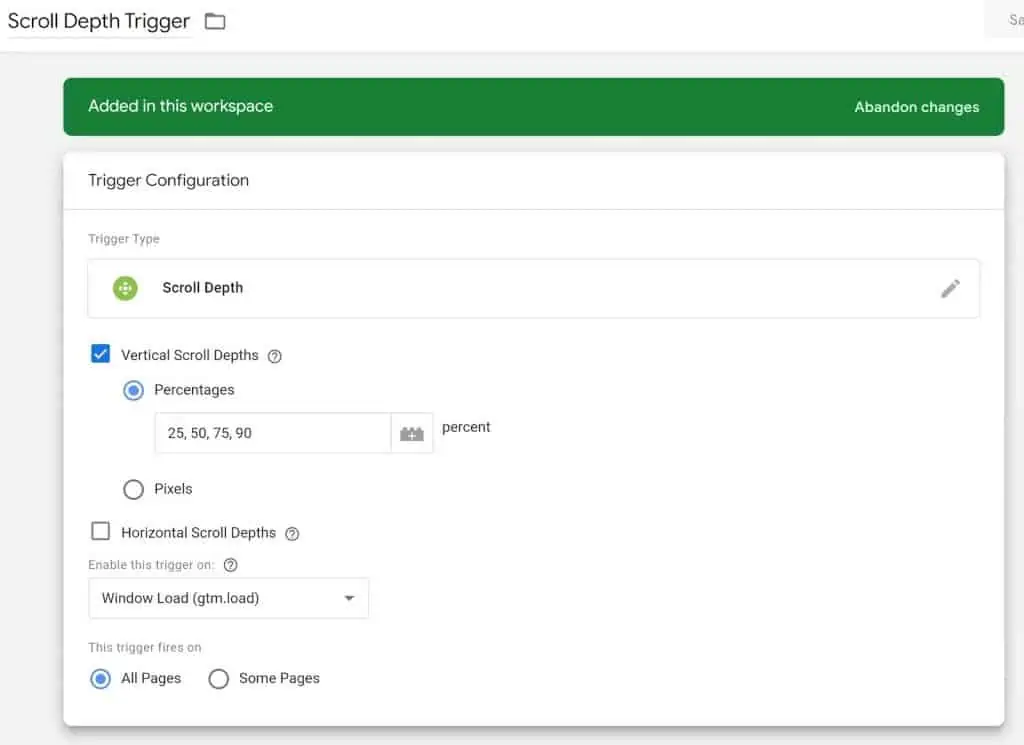
Task: Choose the Some Pages option
Action: 218,679
